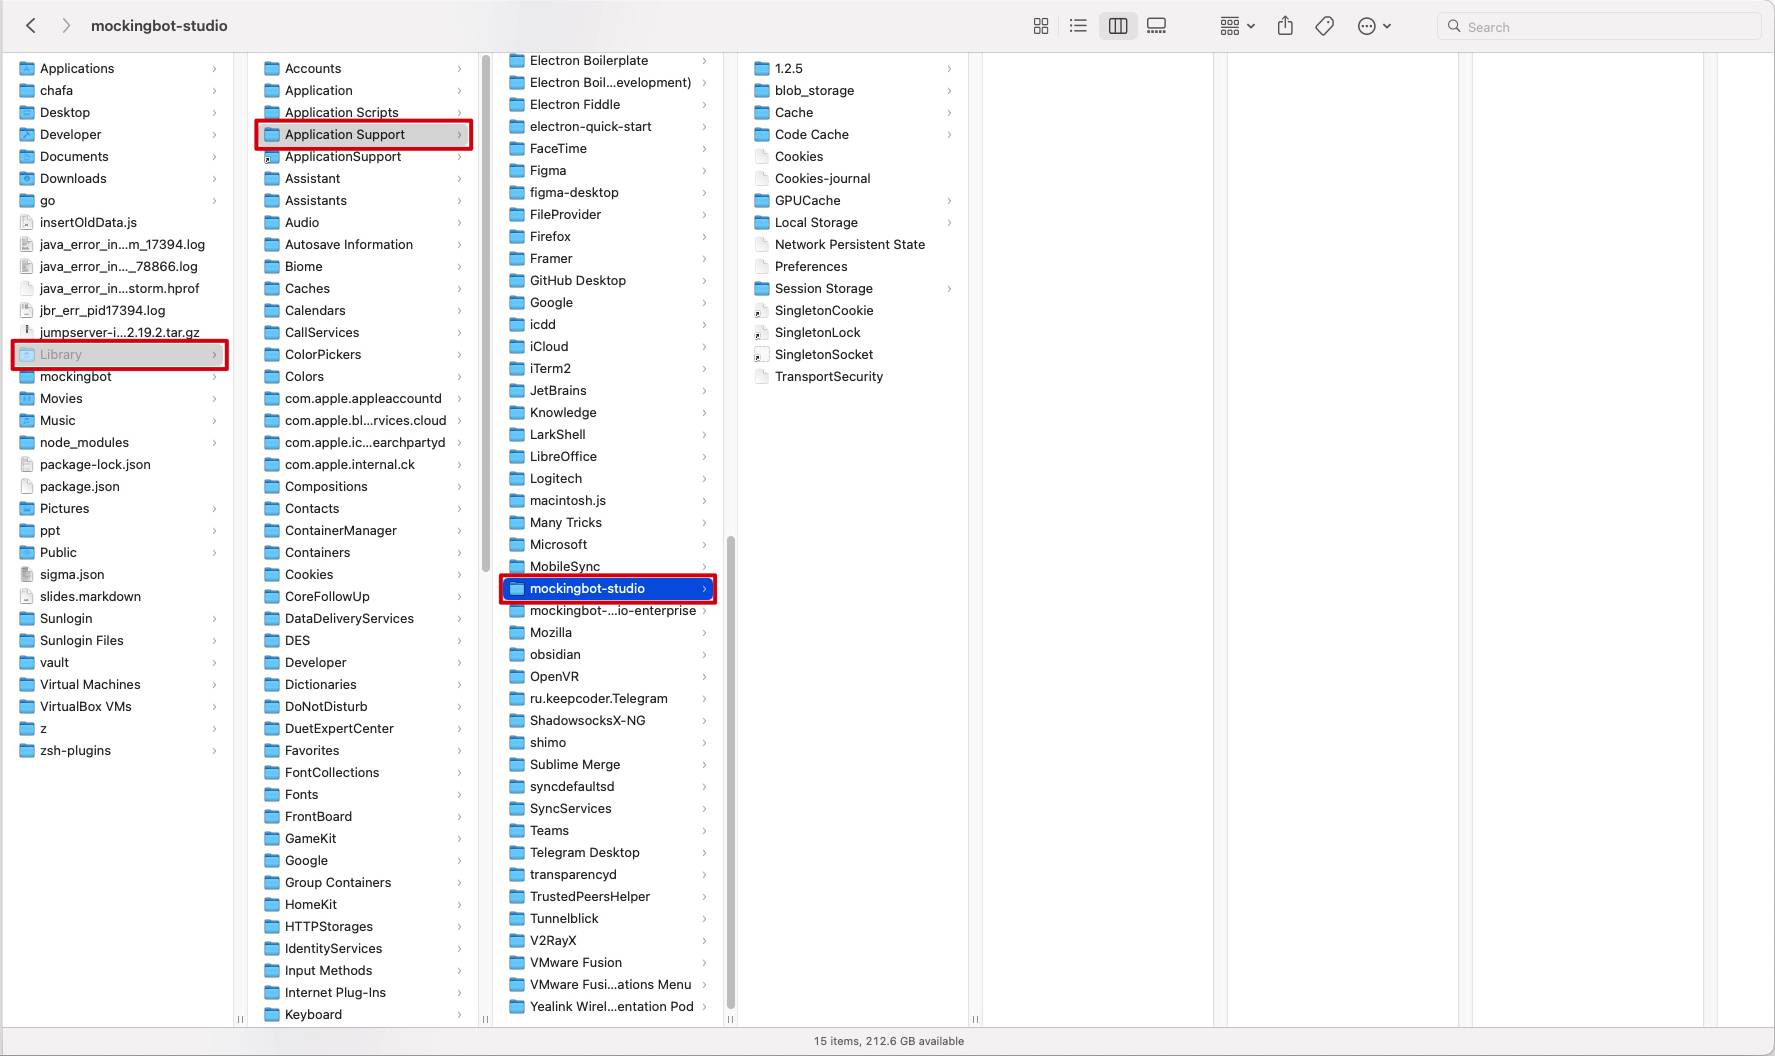Select the HTTPStorages folder
This screenshot has width=1775, height=1056.
[x=364, y=926]
